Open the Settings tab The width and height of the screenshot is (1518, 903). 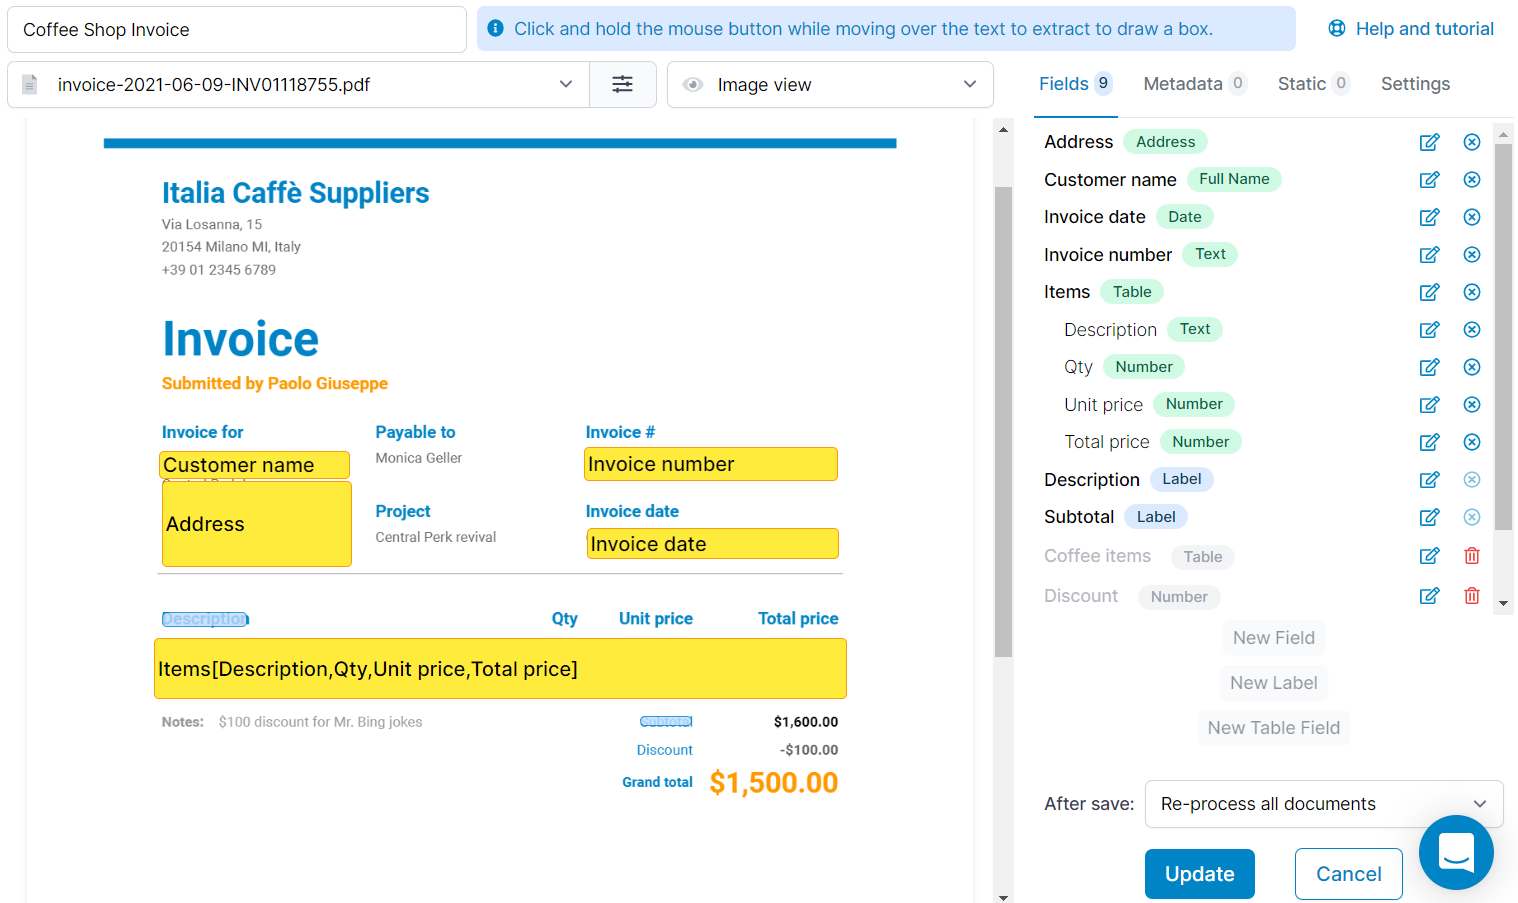click(1415, 84)
